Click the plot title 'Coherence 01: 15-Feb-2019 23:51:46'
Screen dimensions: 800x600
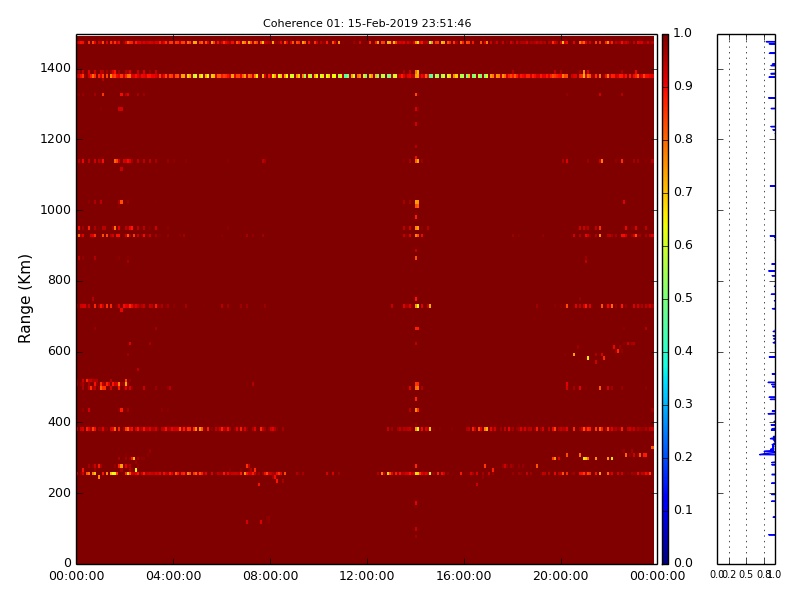(367, 23)
